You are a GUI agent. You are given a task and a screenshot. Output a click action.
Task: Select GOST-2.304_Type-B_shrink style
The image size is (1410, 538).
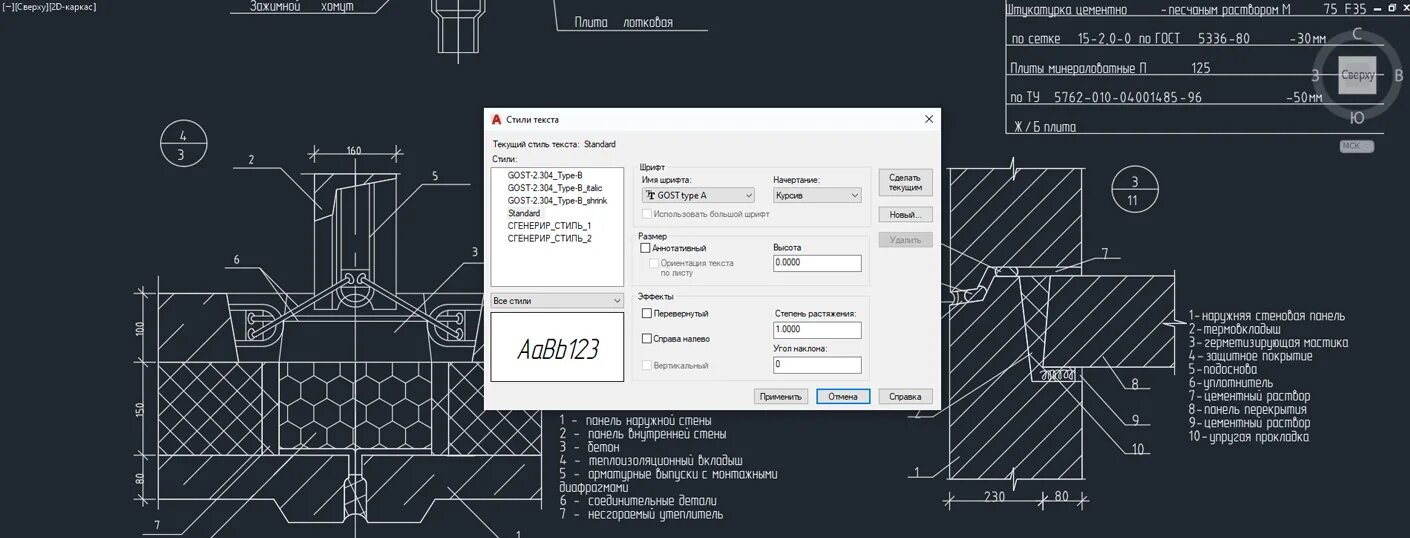[557, 200]
